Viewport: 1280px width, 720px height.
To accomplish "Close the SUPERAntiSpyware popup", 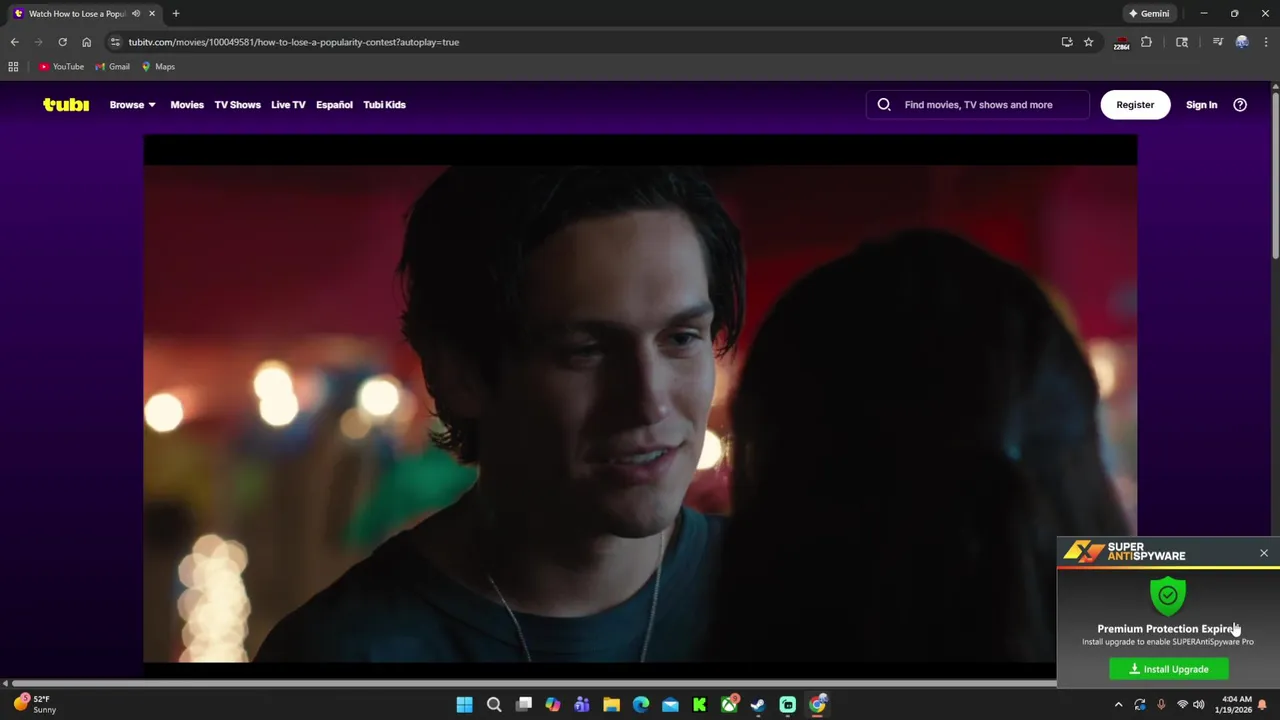I will (1264, 552).
